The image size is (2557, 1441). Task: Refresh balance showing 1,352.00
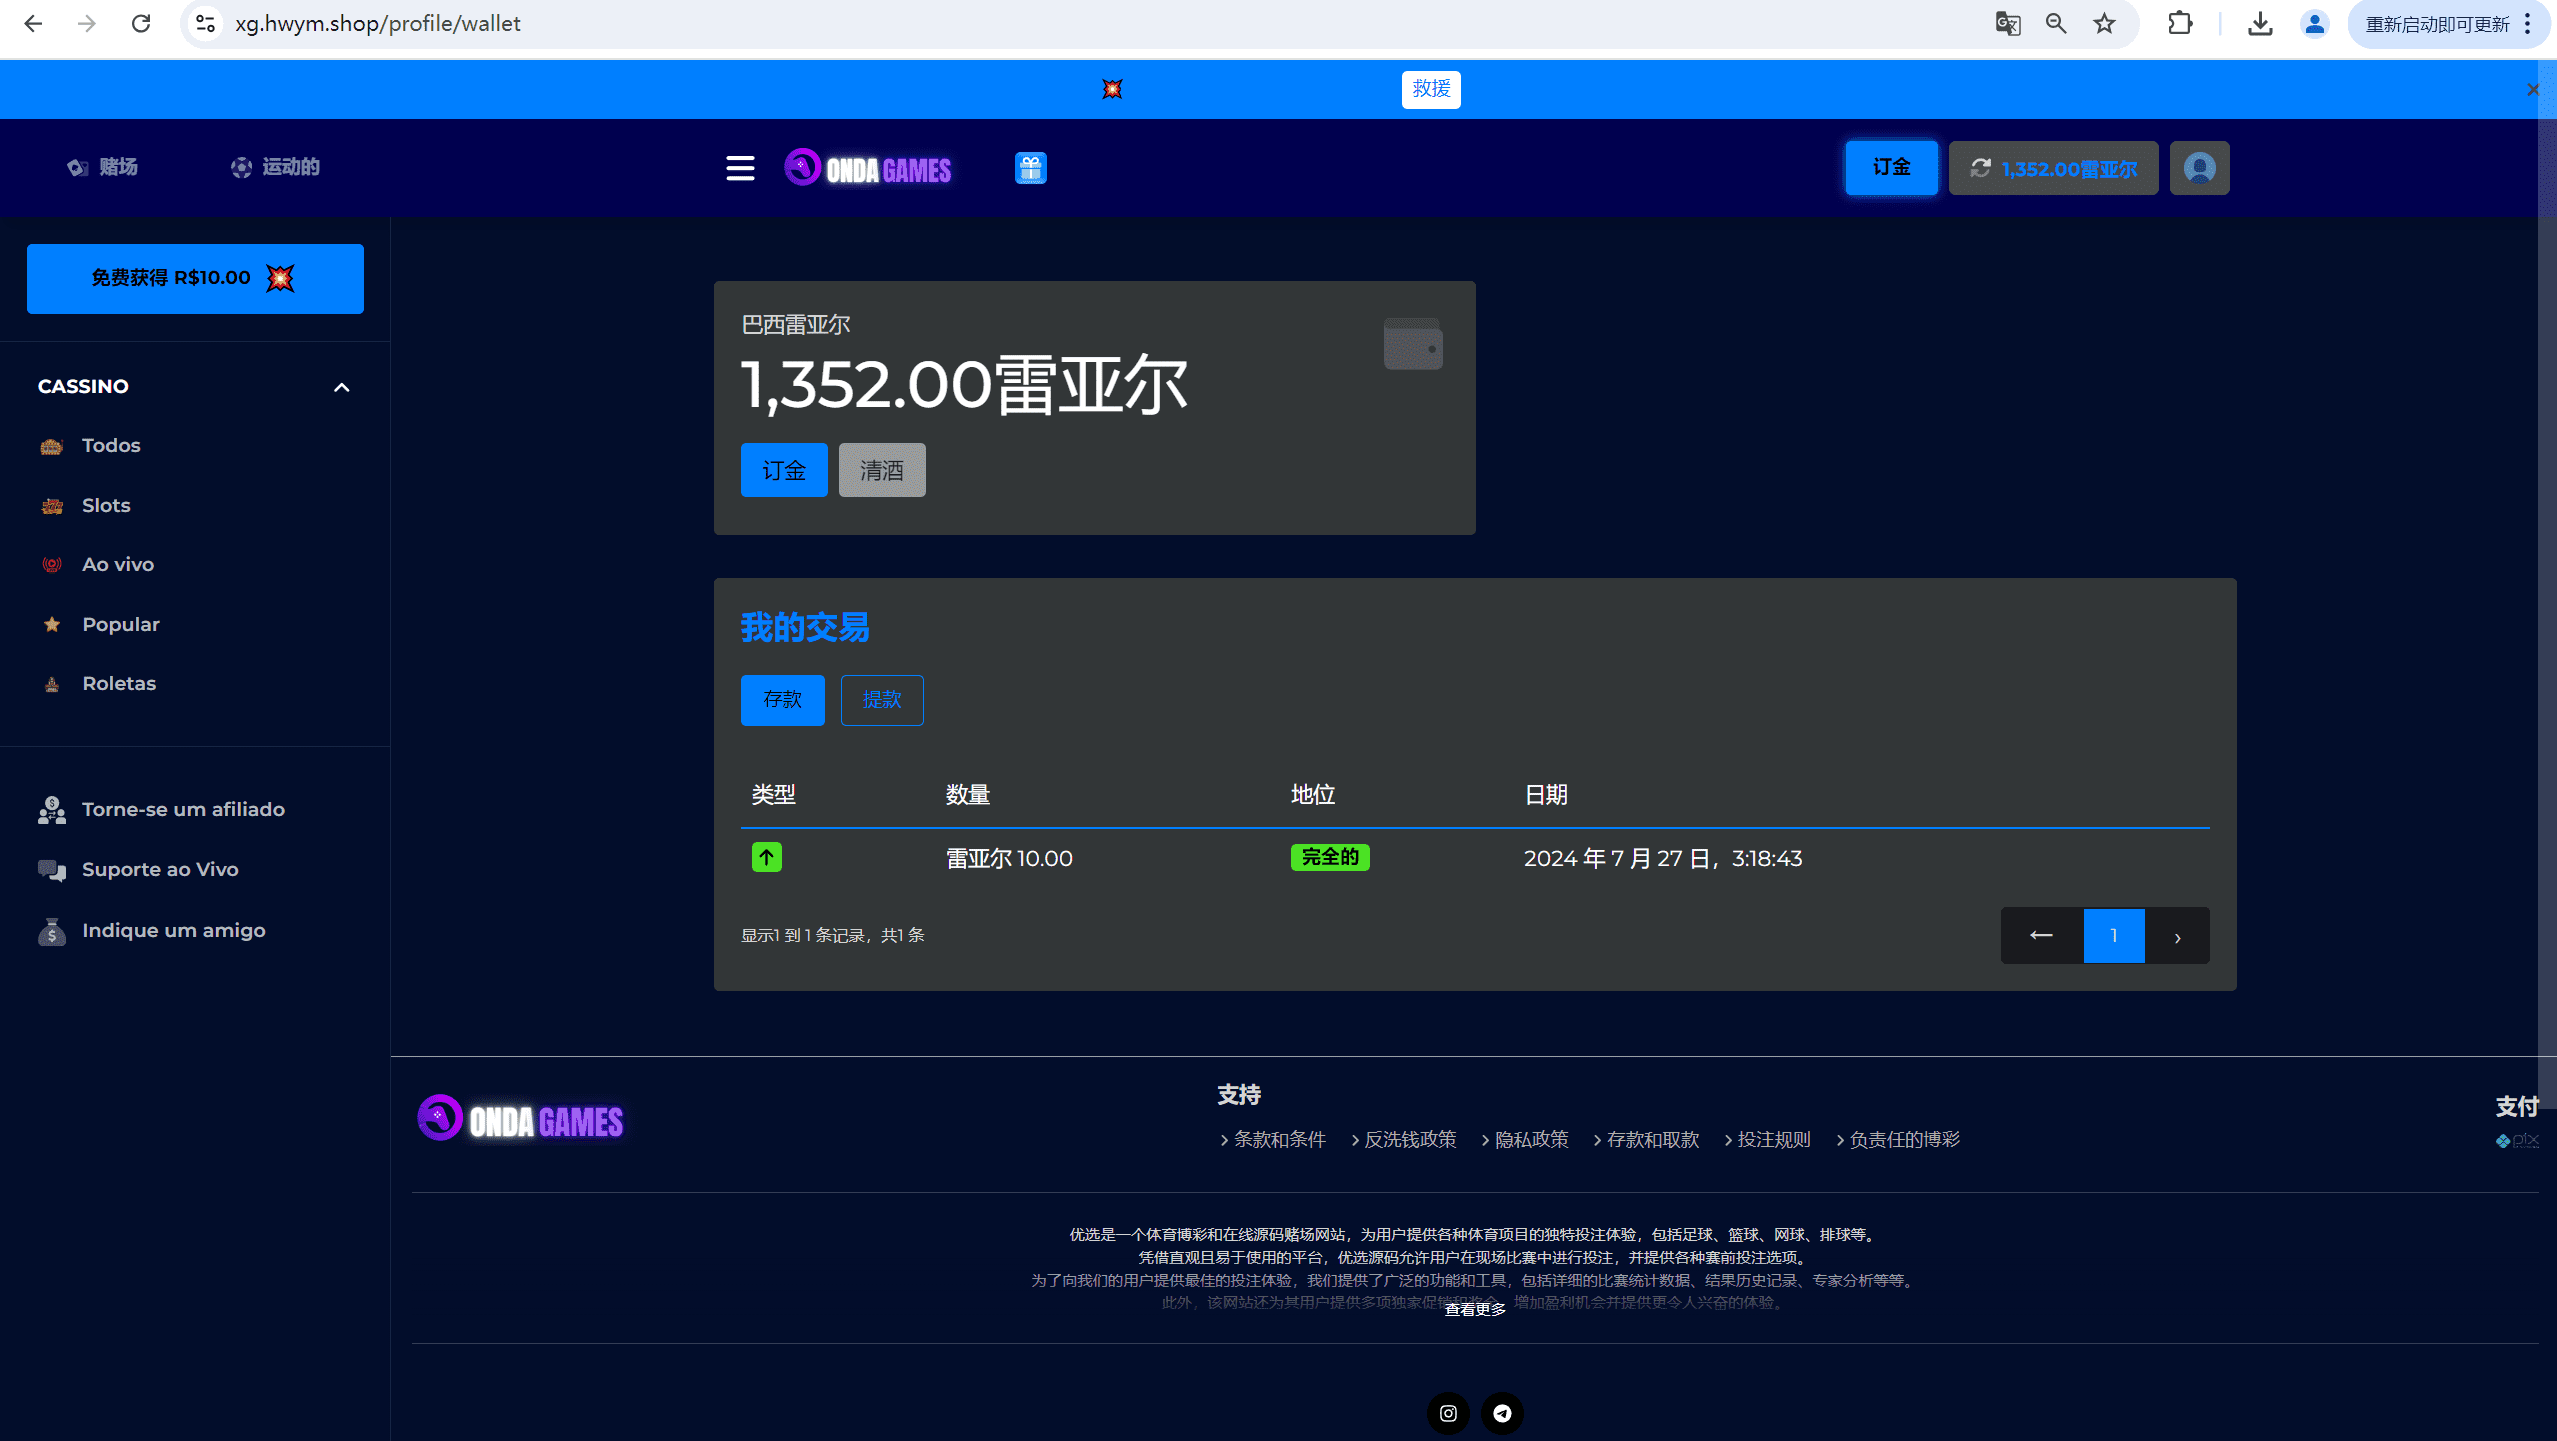click(x=1981, y=168)
